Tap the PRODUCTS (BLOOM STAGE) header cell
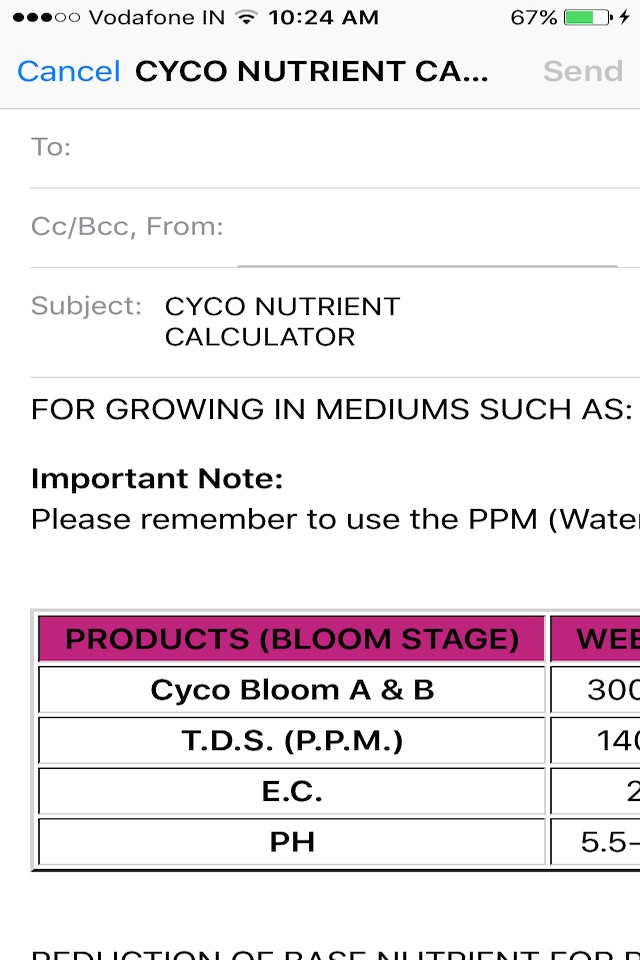 pos(292,639)
